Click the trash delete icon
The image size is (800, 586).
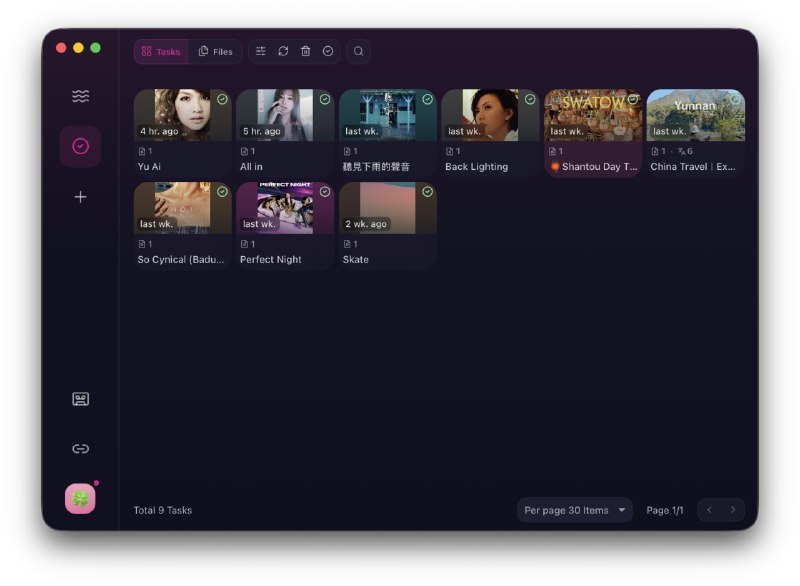[x=306, y=51]
